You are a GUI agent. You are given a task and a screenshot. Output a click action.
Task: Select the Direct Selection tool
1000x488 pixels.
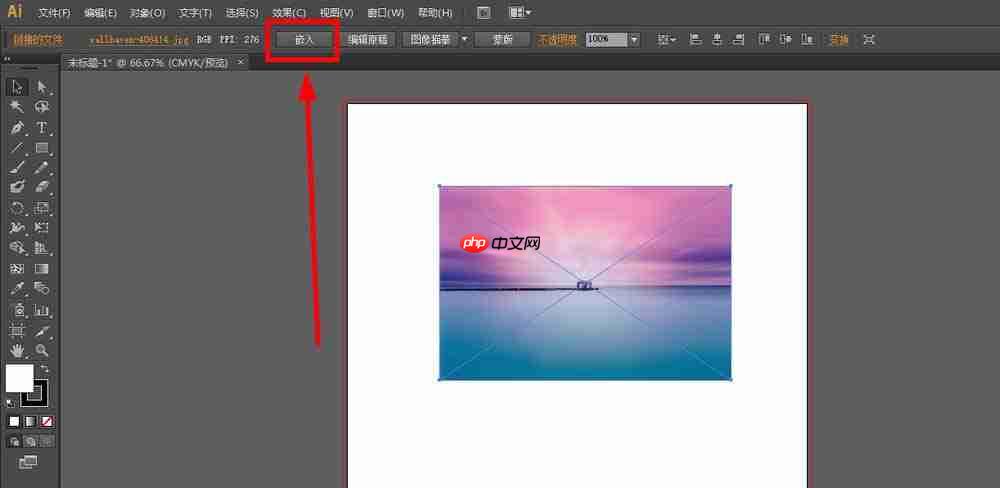tap(42, 87)
